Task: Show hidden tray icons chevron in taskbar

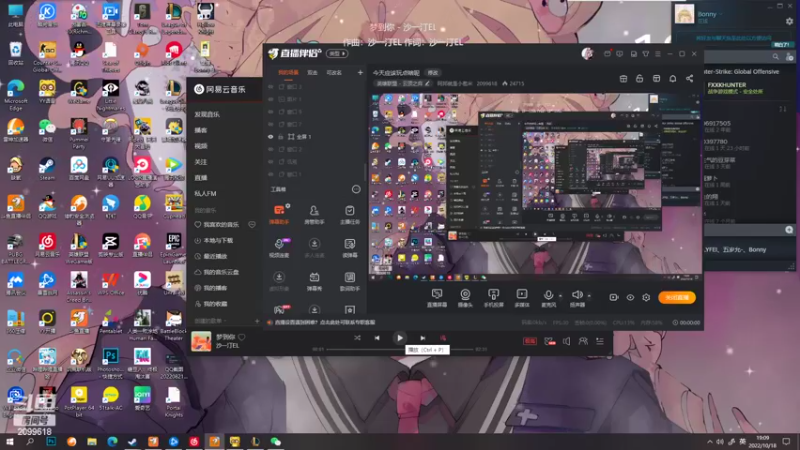Action: [x=709, y=442]
